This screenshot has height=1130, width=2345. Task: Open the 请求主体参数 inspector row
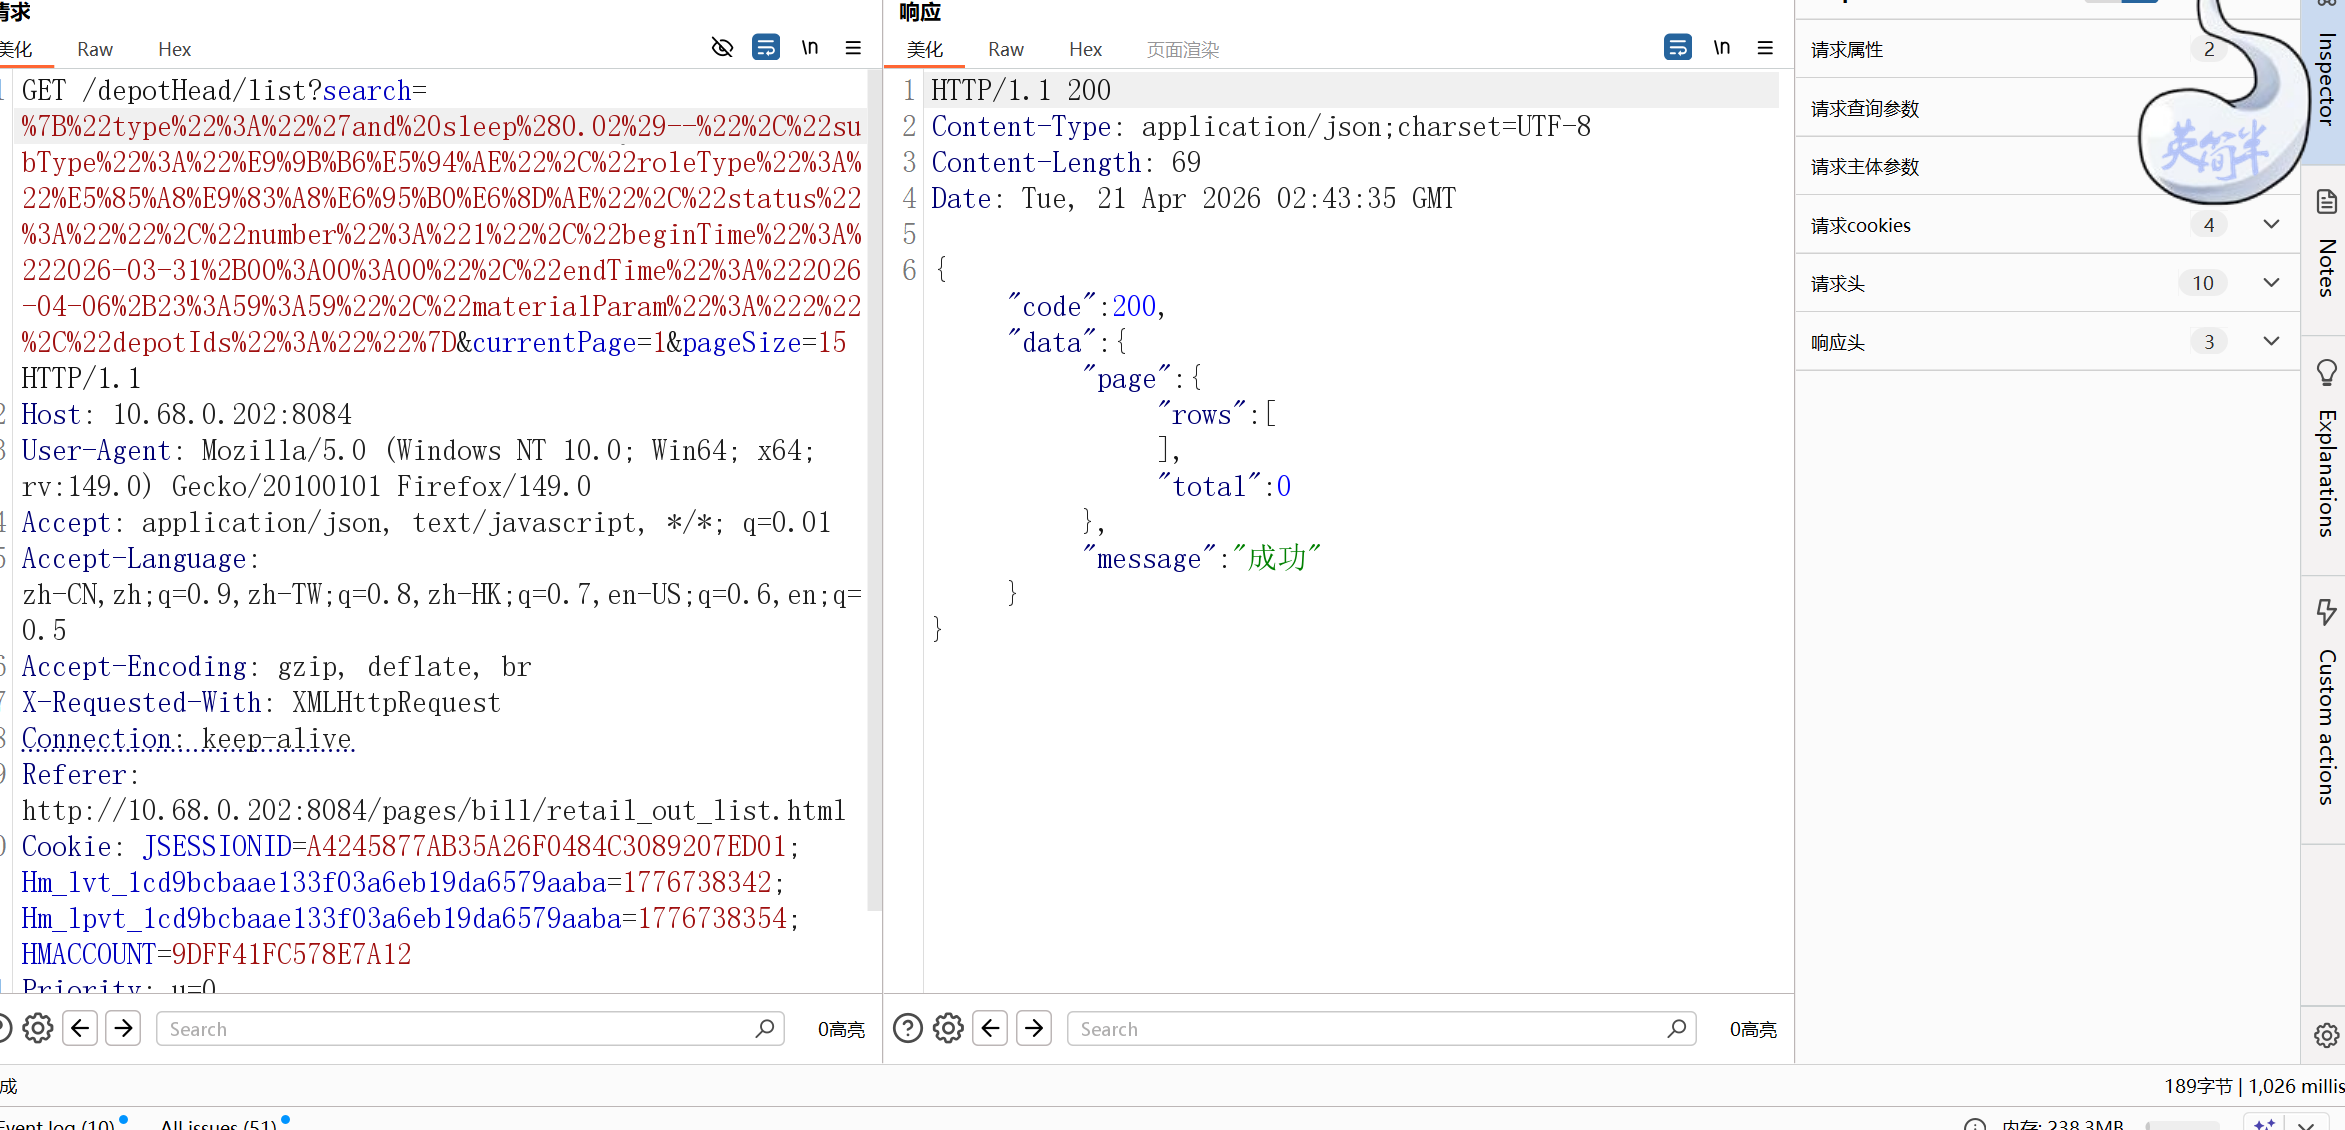pyautogui.click(x=2046, y=166)
